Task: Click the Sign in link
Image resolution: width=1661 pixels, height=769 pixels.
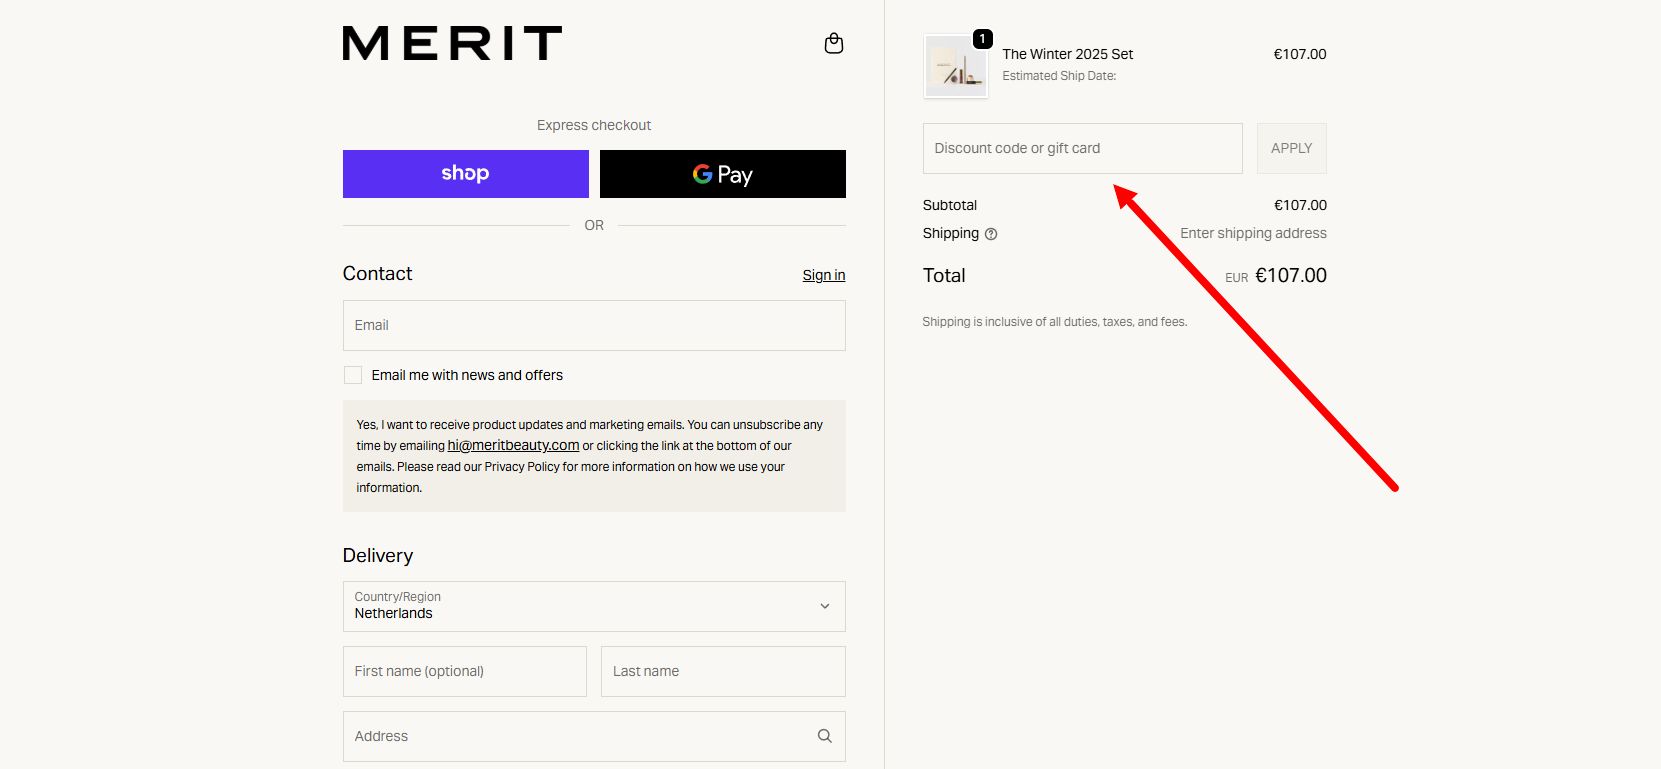Action: click(x=824, y=275)
